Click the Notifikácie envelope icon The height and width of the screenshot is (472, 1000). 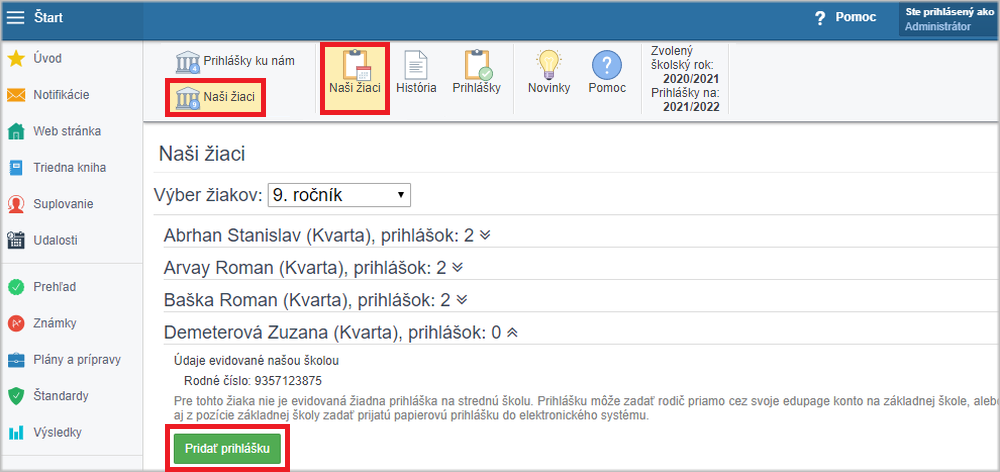[x=15, y=95]
